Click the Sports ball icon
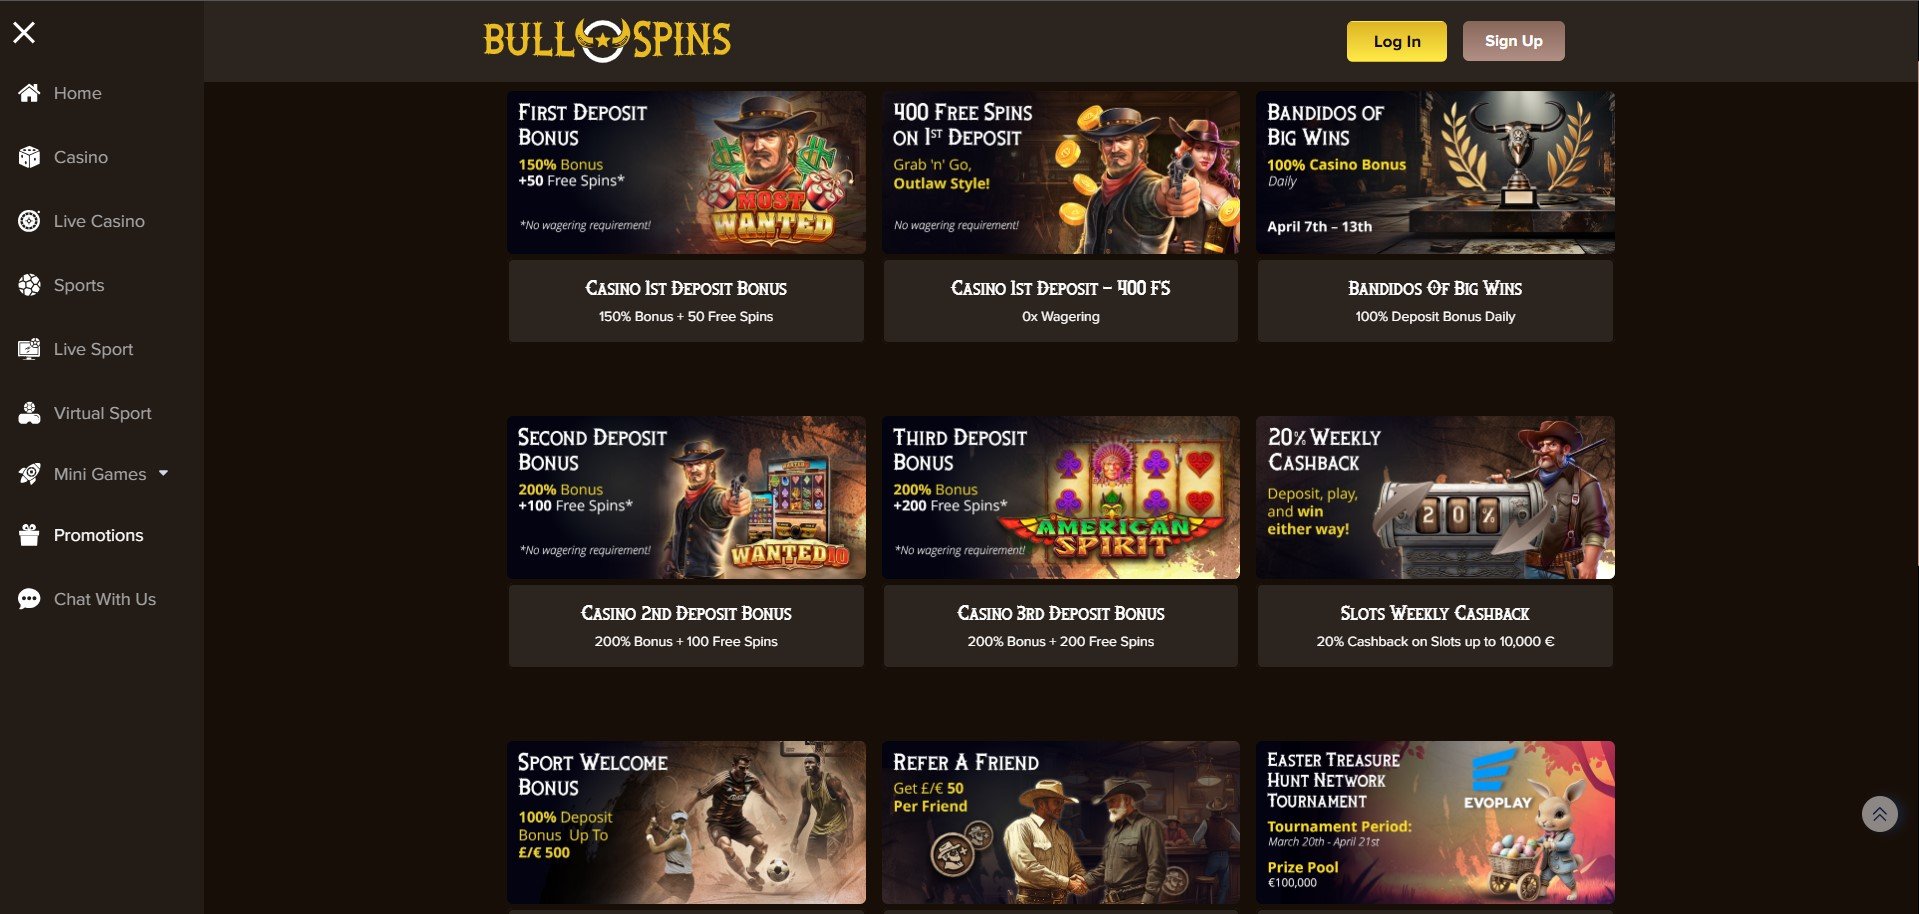This screenshot has width=1919, height=914. click(x=29, y=285)
